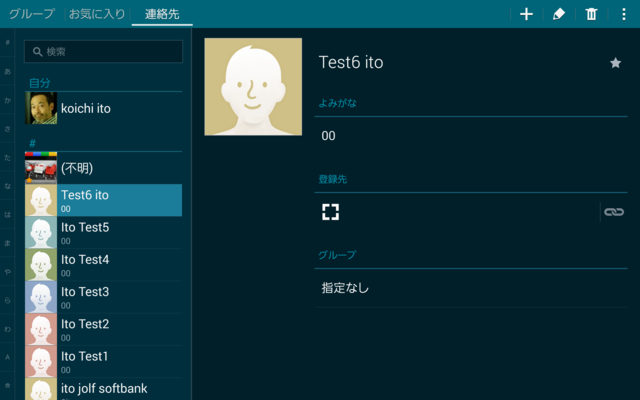Screen dimensions: 640x400
Task: Tap the link contacts chain icon
Action: click(613, 212)
